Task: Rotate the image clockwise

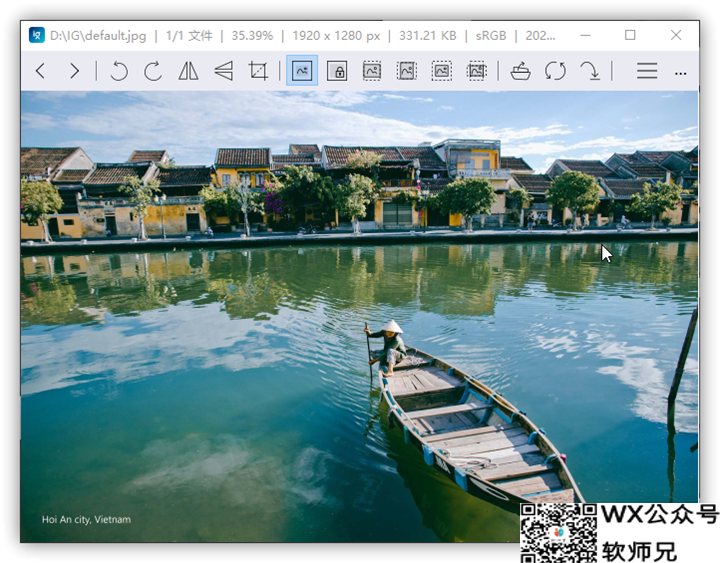Action: [x=153, y=71]
